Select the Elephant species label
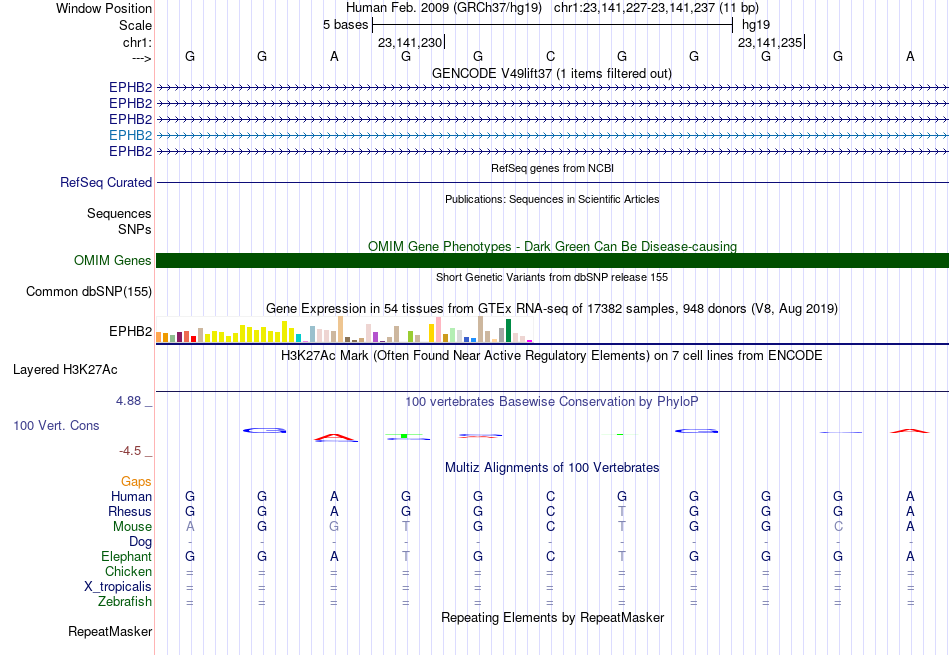950x655 pixels. (x=127, y=556)
